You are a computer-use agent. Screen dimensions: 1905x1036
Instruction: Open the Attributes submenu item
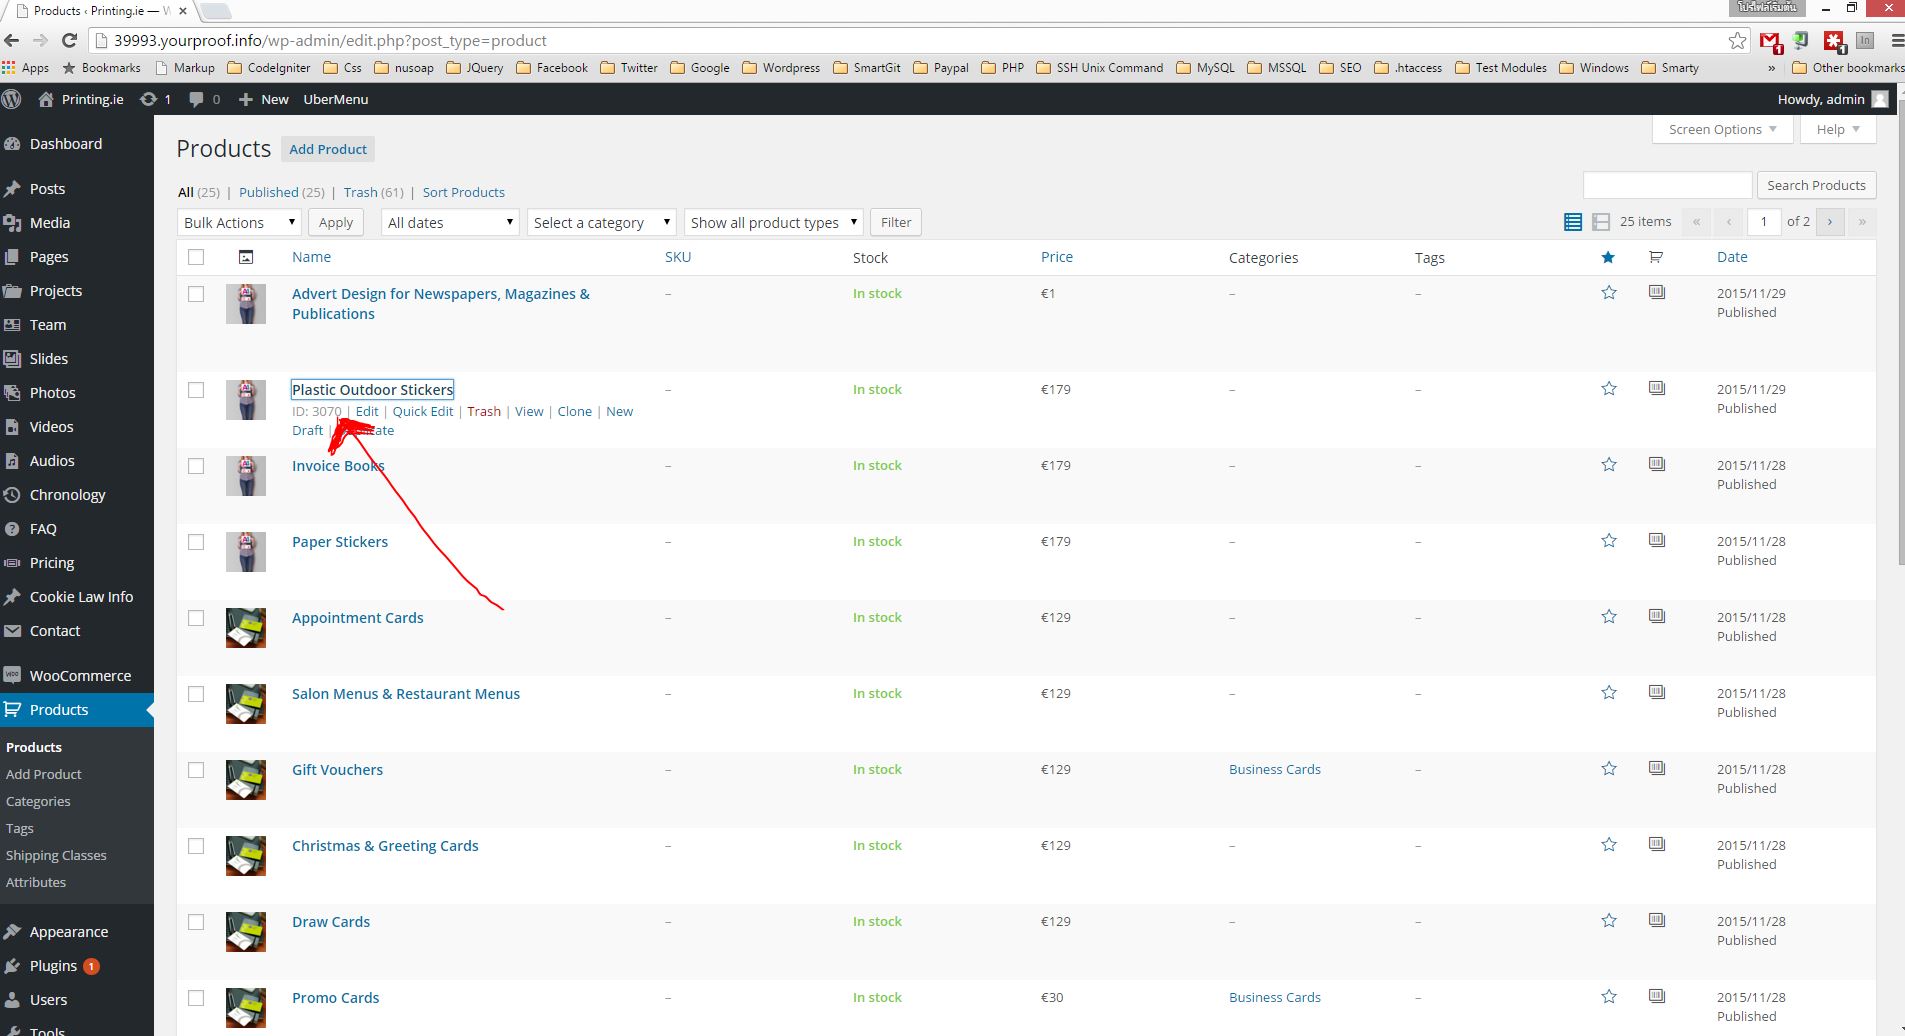(36, 882)
